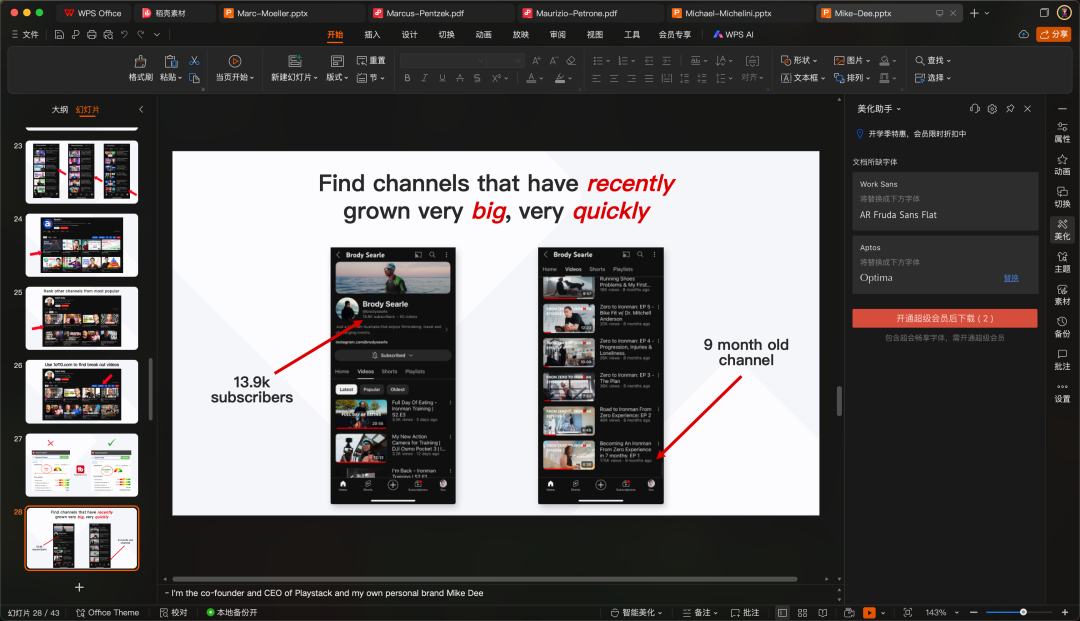
Task: Switch to slide sorter grid view
Action: tap(802, 613)
